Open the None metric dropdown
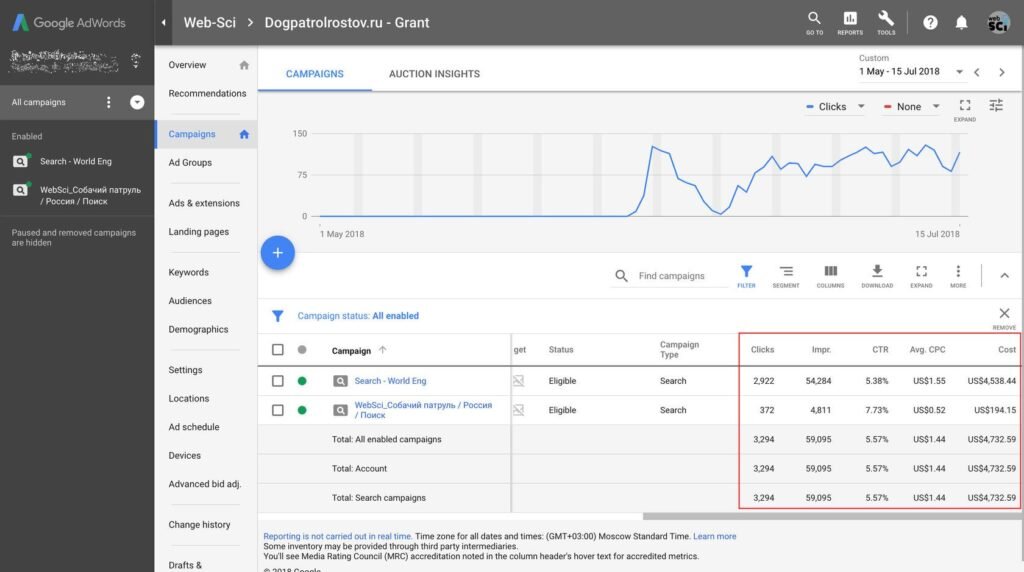The height and width of the screenshot is (572, 1024). 912,106
